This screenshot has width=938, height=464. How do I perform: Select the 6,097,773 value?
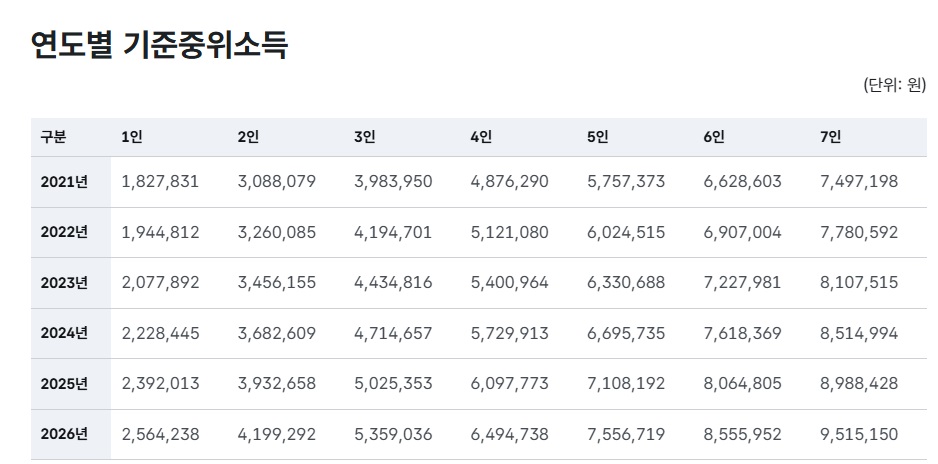coord(509,384)
